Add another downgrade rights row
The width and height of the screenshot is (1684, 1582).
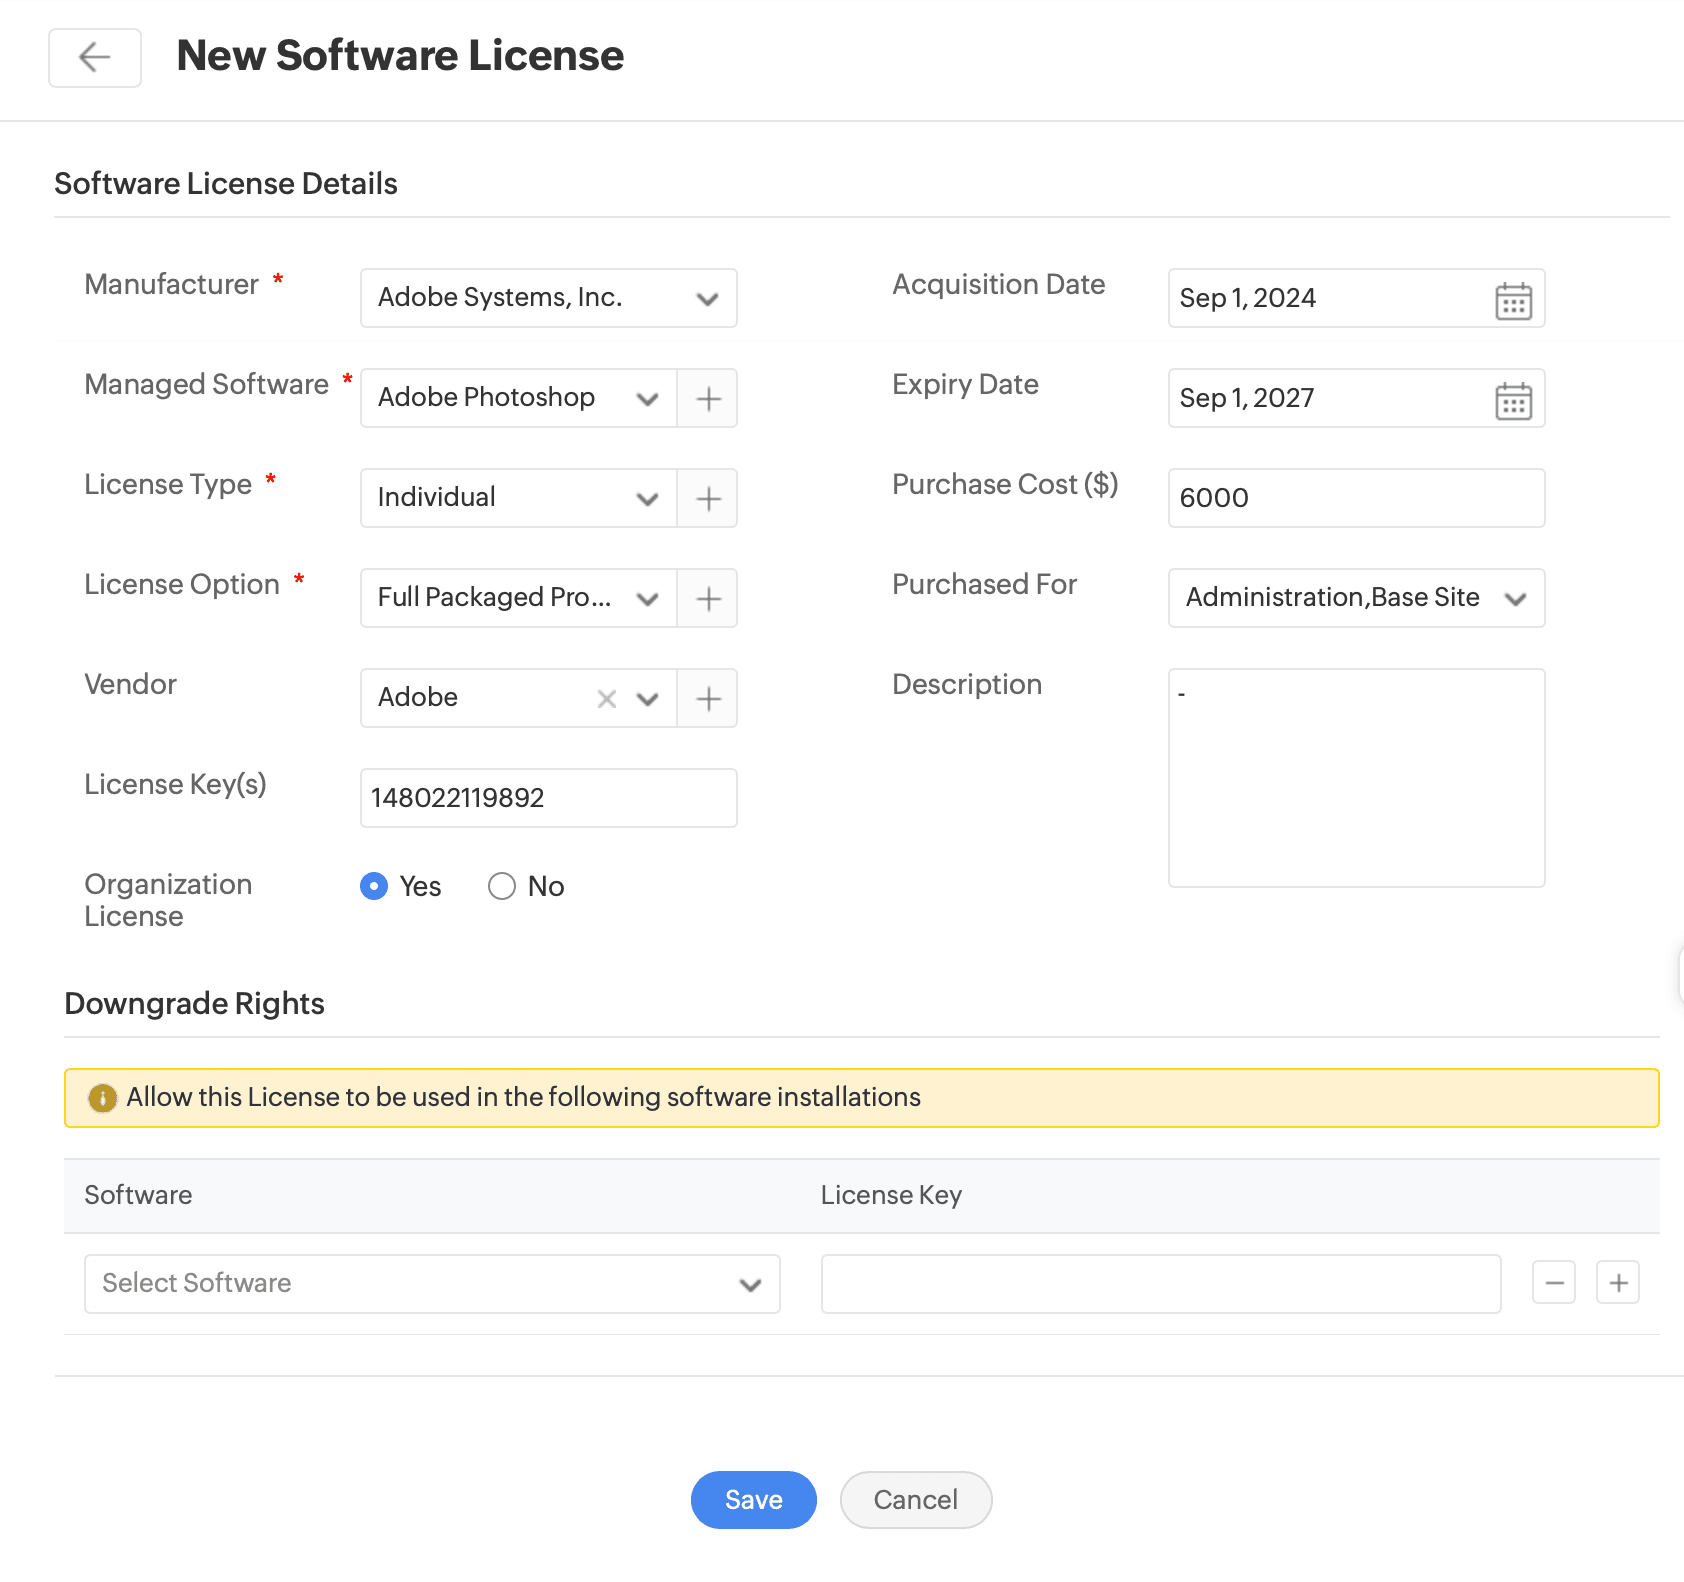tap(1618, 1283)
